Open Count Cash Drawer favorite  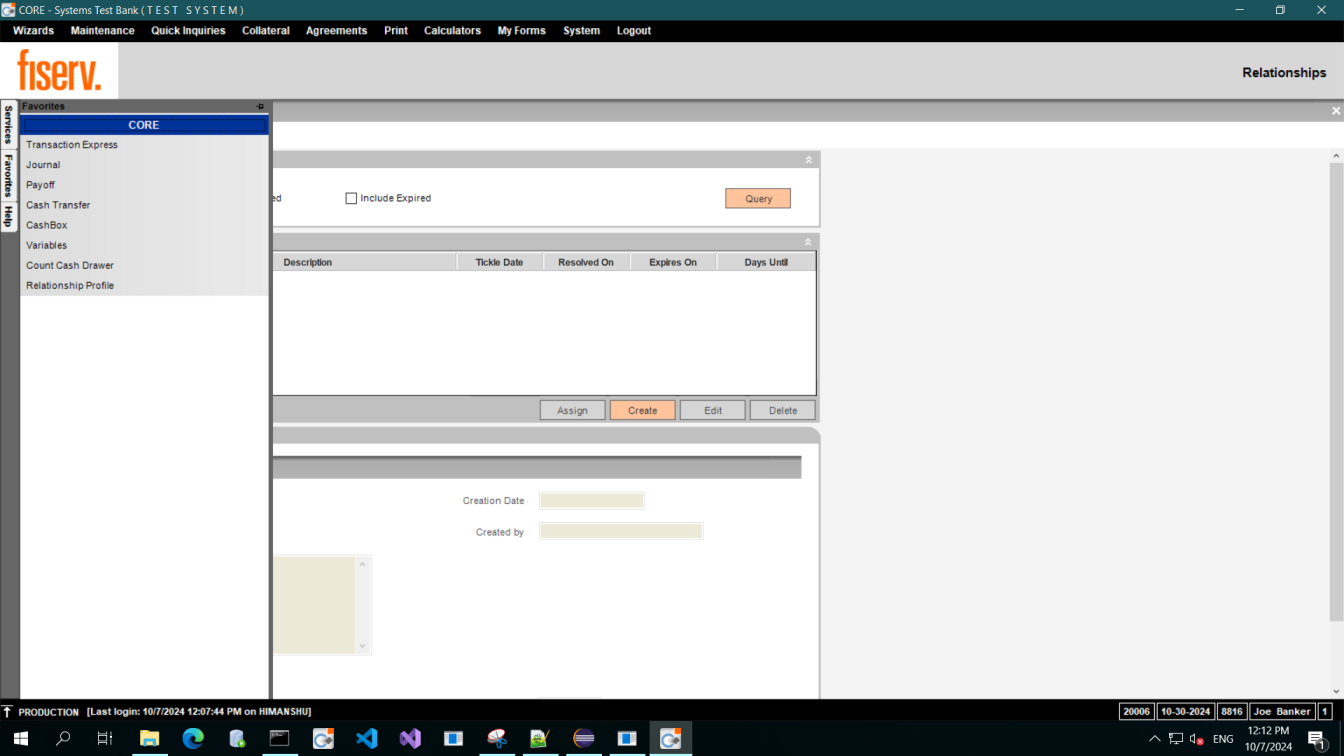pos(144,265)
